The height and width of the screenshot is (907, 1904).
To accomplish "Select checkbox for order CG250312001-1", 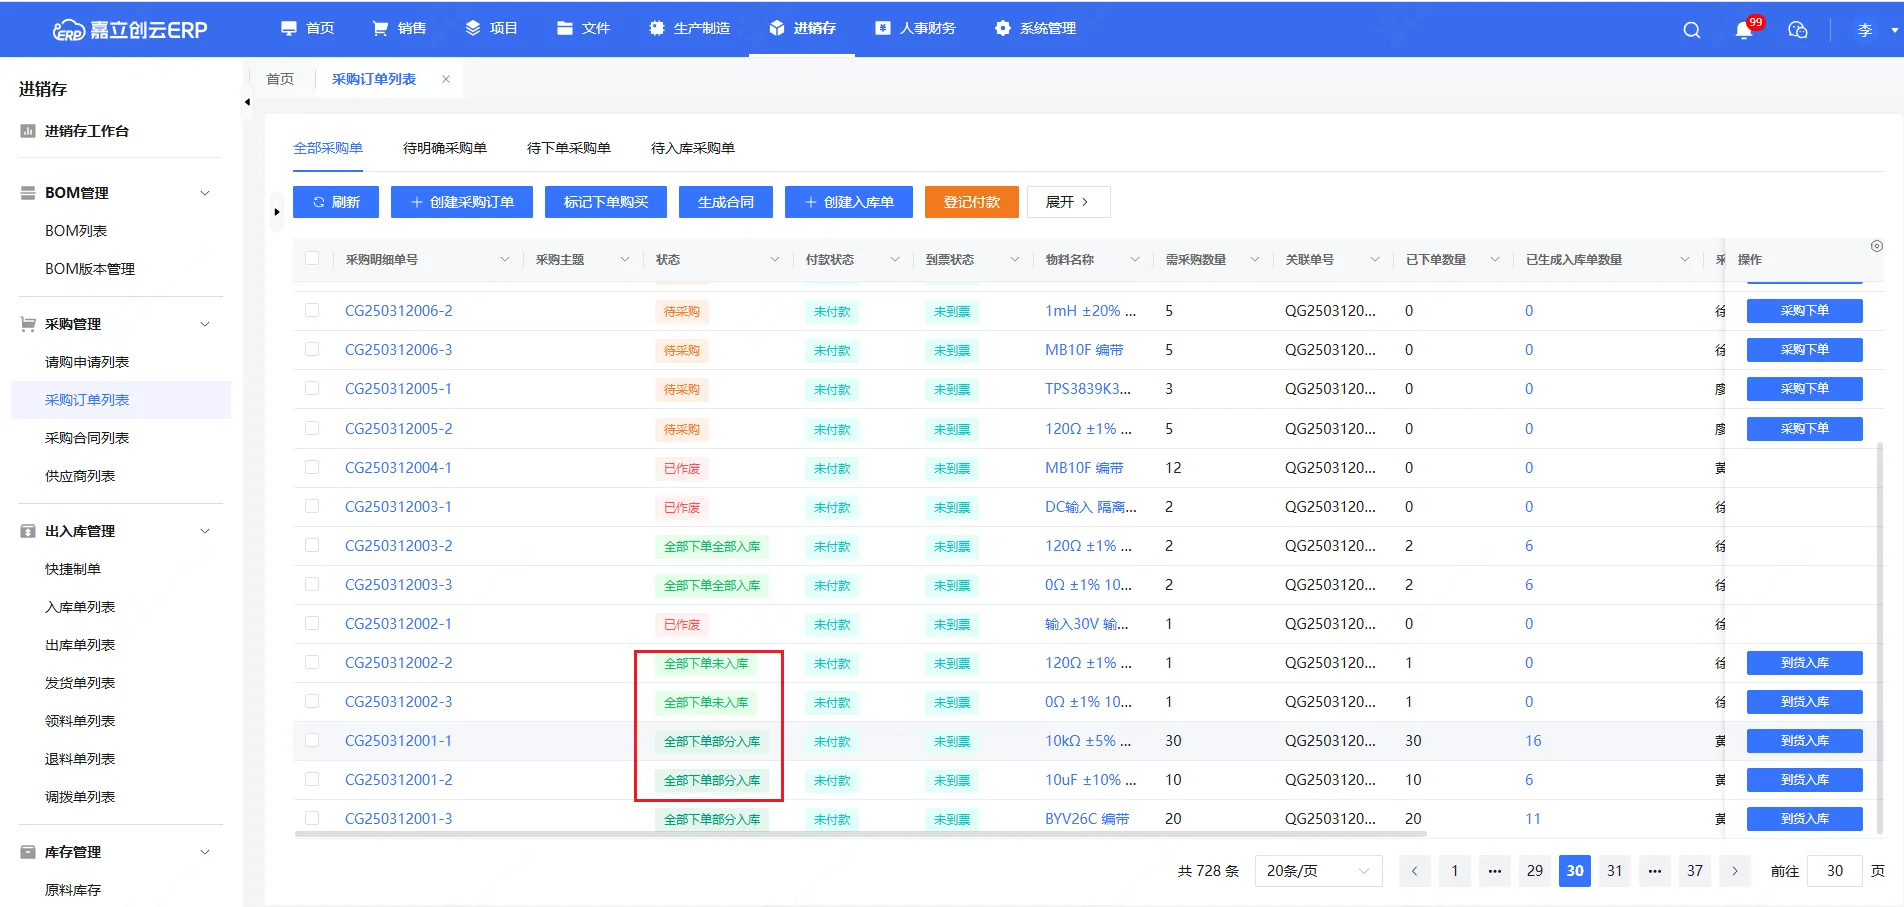I will 312,741.
